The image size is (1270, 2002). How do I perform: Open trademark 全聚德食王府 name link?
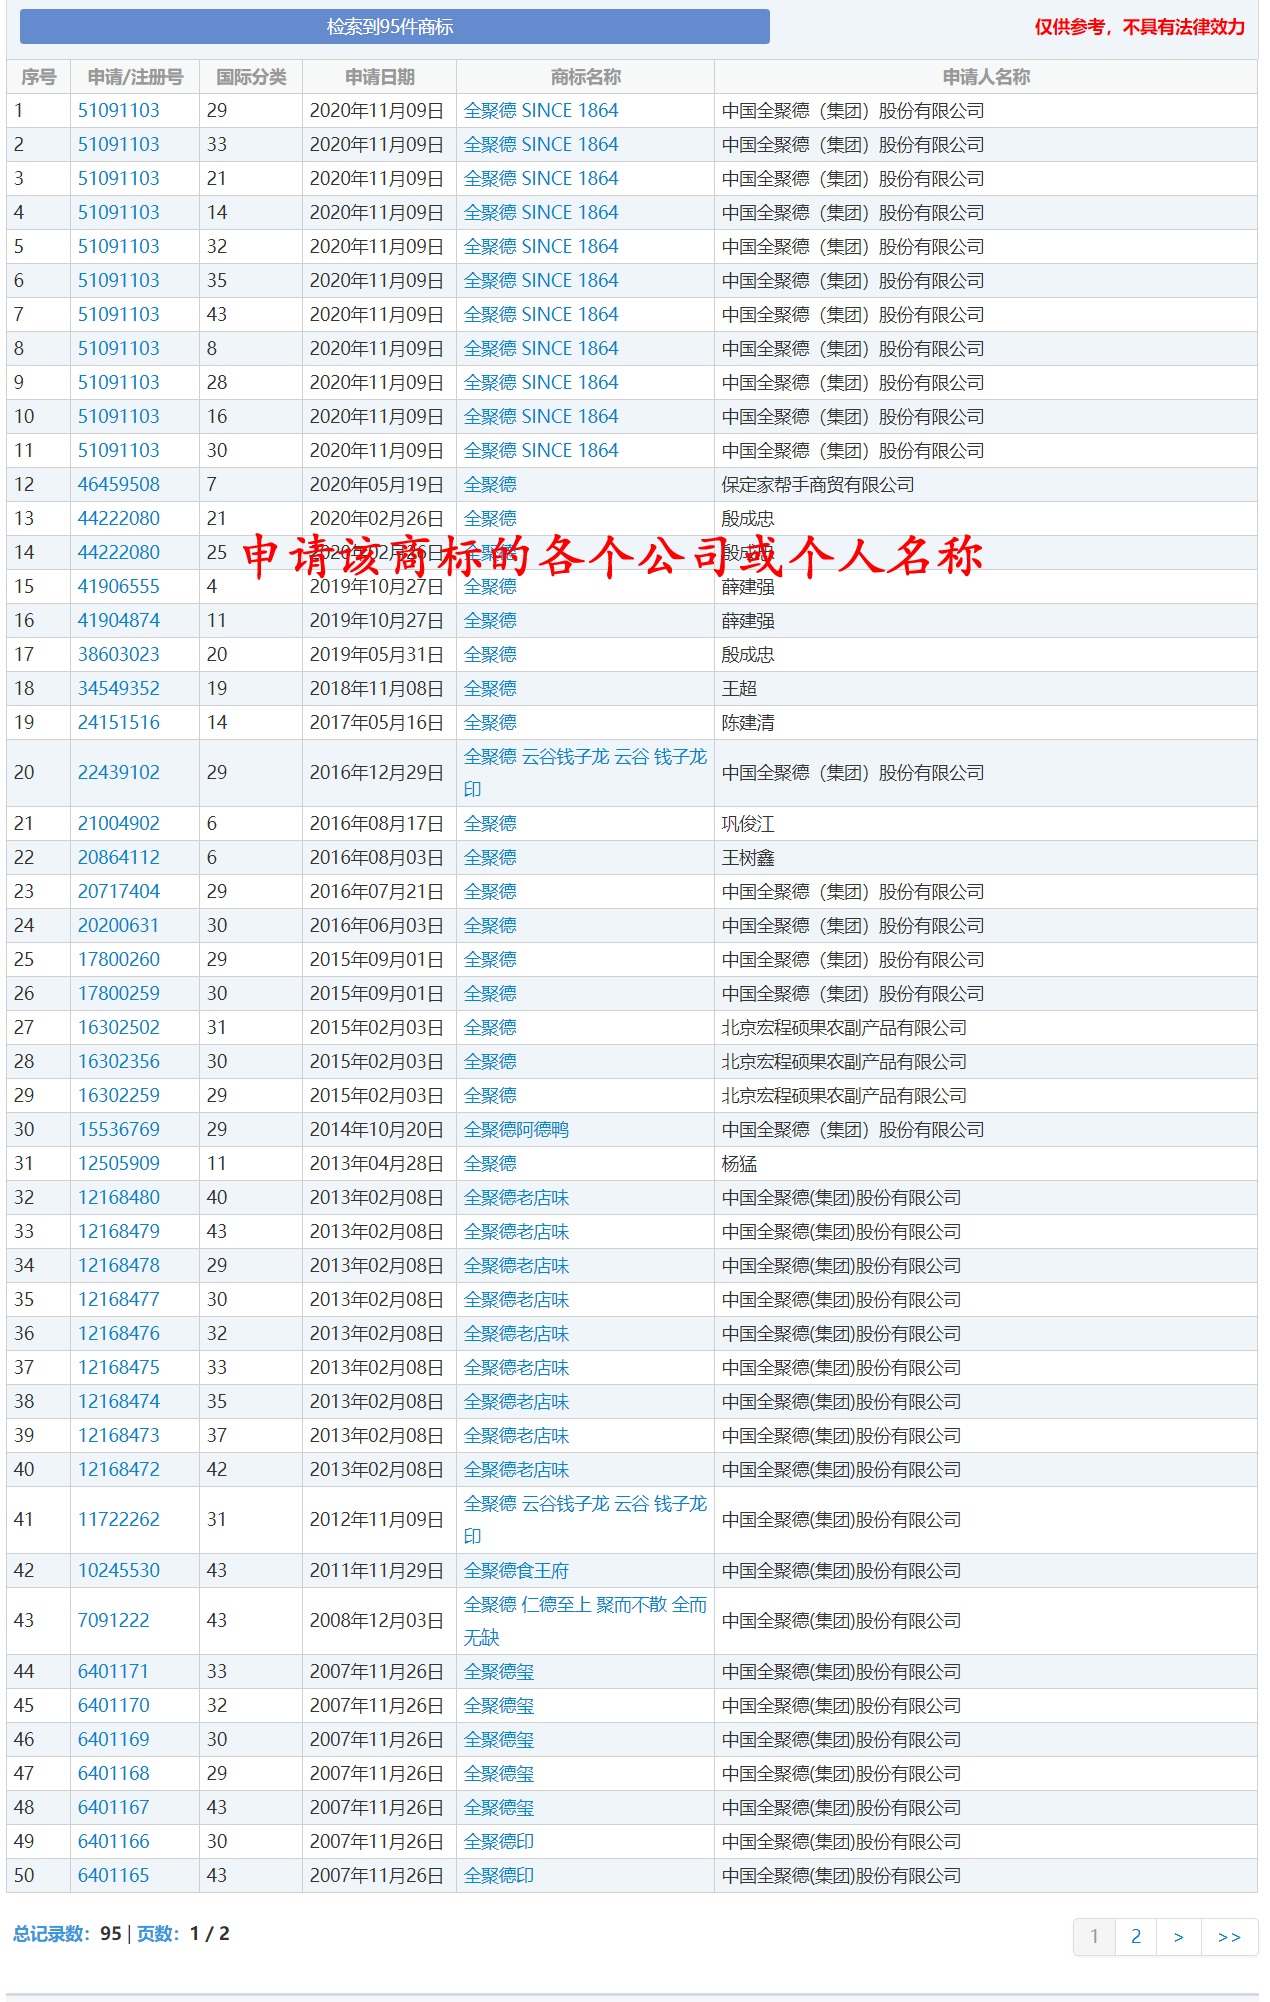[516, 1571]
